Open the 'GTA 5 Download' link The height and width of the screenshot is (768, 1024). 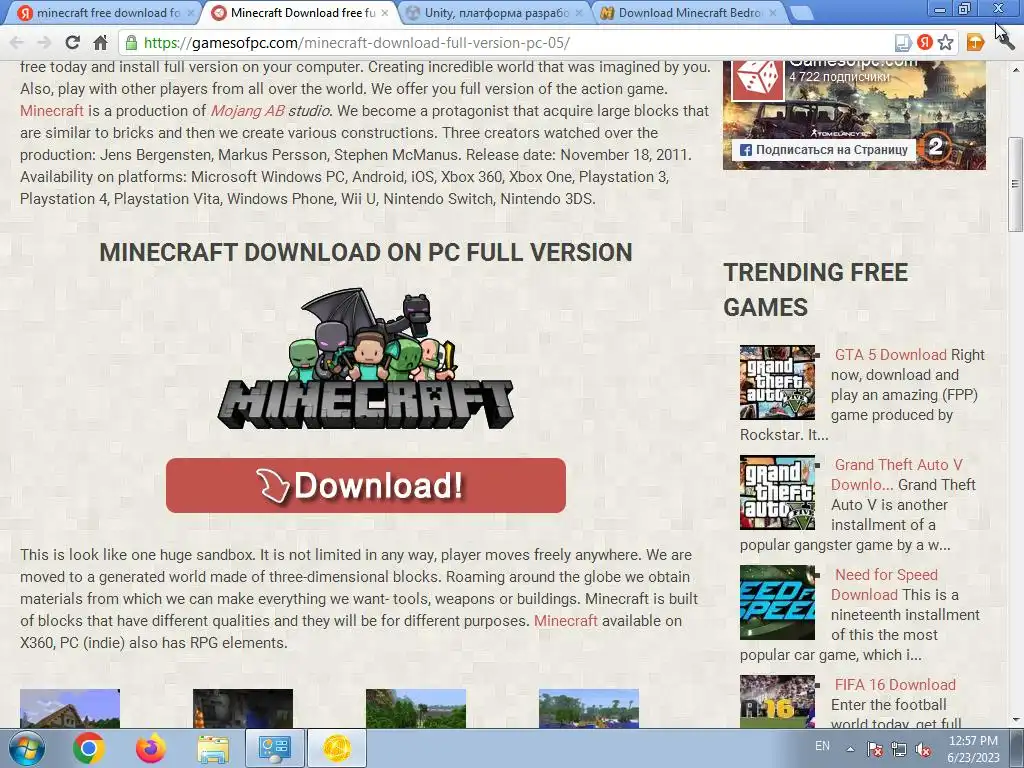[x=890, y=355]
